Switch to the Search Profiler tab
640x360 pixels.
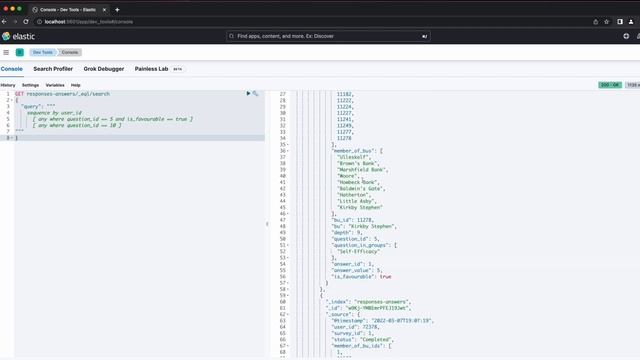pyautogui.click(x=53, y=69)
